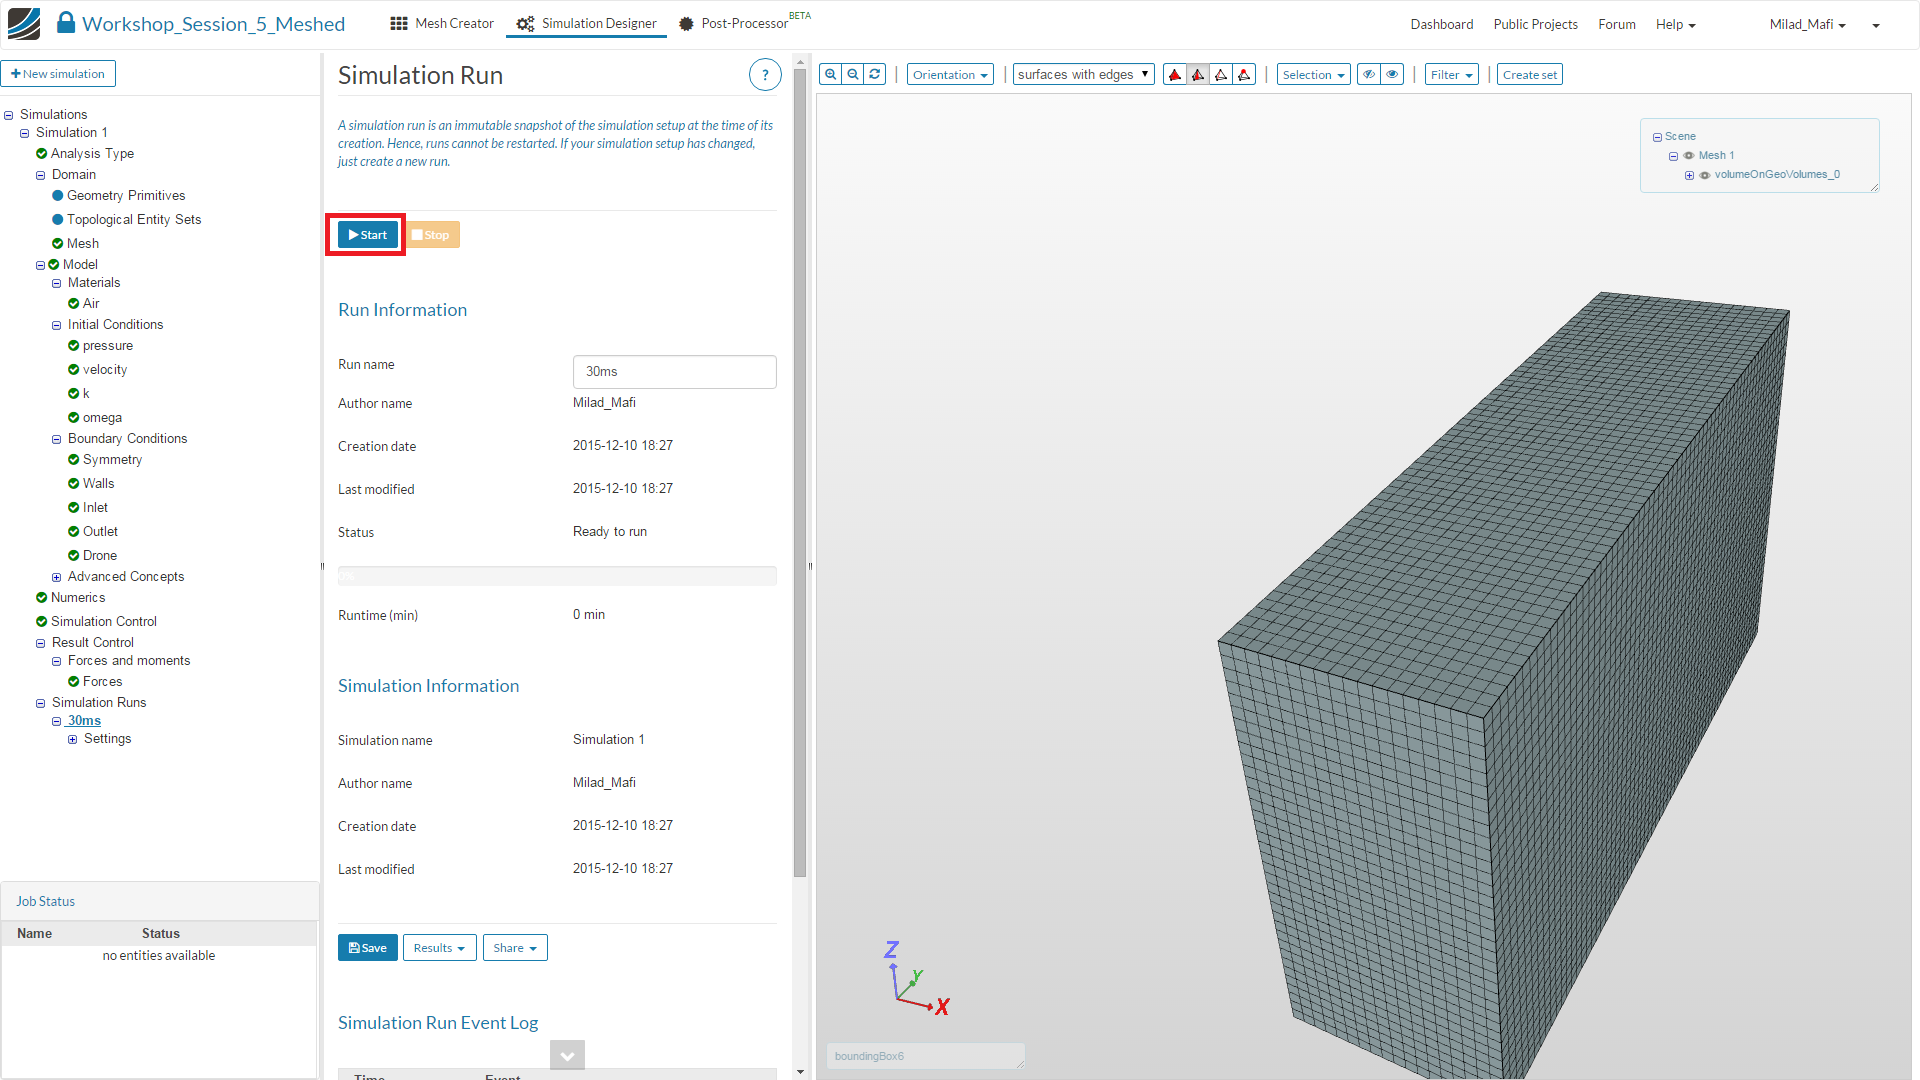Click the zoom out magnifier icon
This screenshot has height=1080, width=1920.
coord(853,75)
